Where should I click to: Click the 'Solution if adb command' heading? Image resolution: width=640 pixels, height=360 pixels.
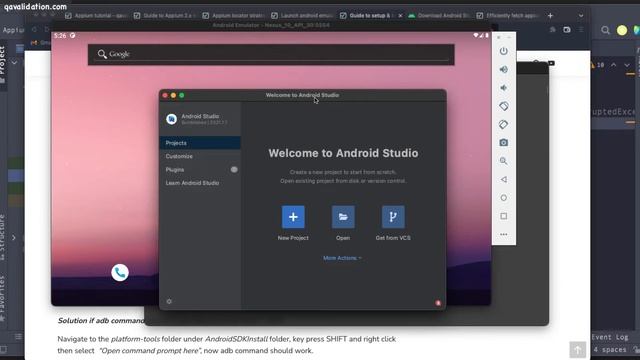click(101, 321)
